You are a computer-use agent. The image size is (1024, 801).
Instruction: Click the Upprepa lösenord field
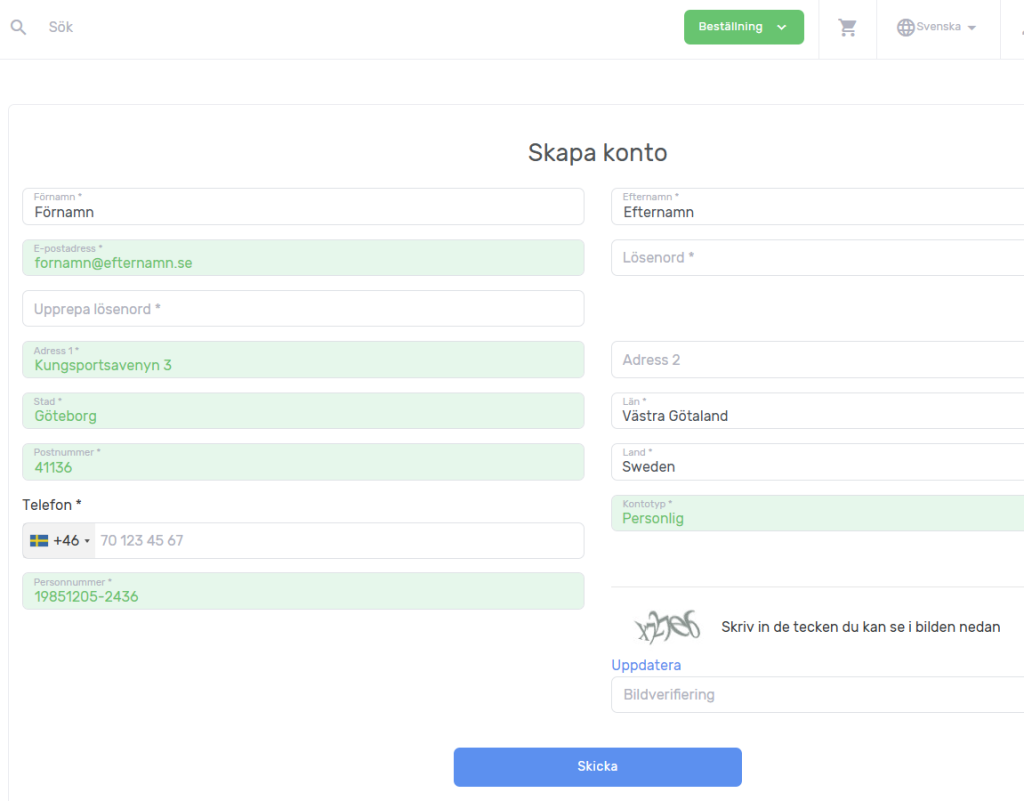tap(303, 309)
